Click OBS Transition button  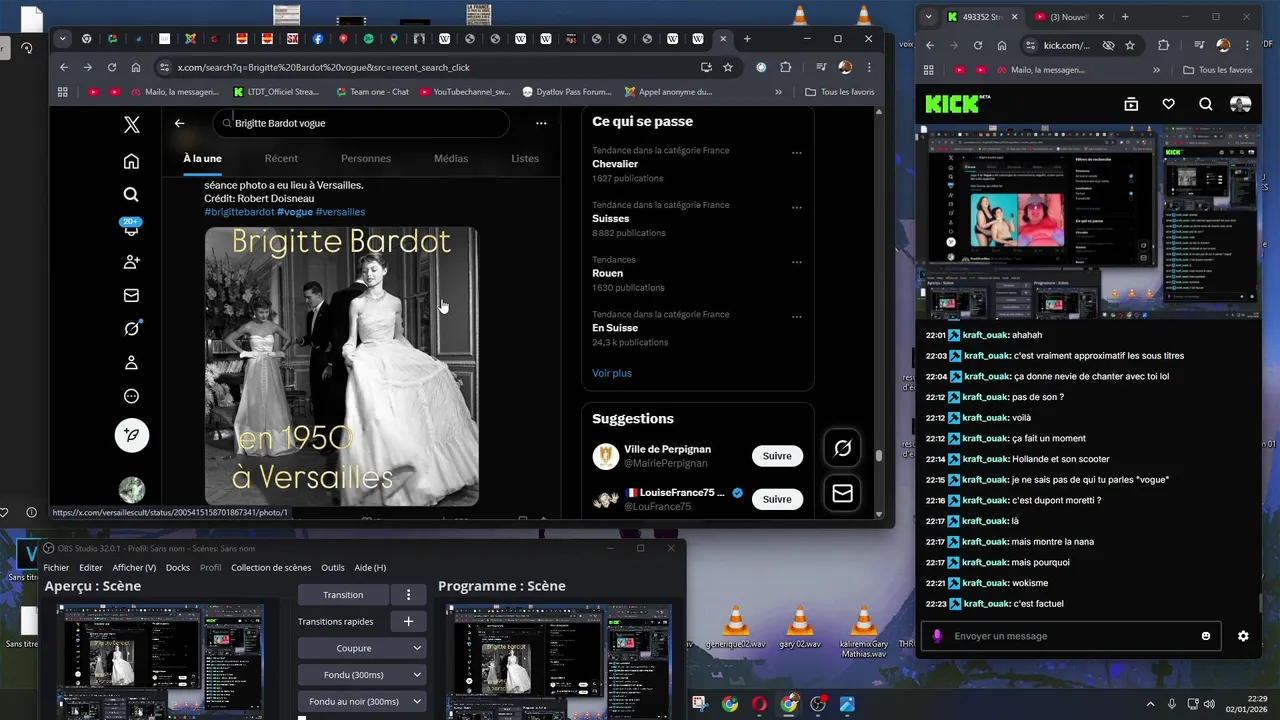[343, 595]
